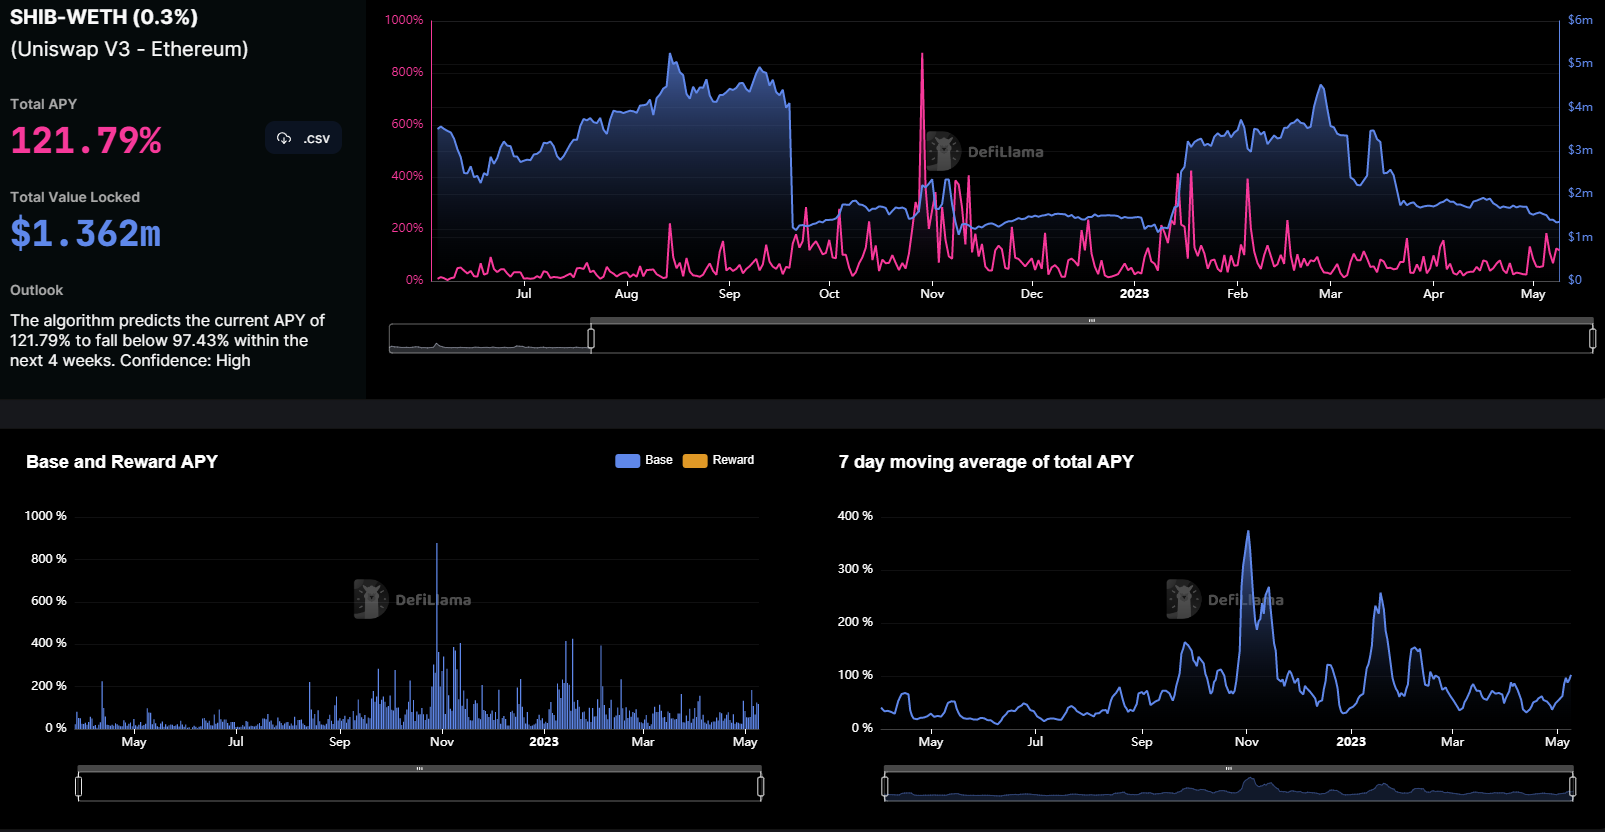Grab left handle of main chart zoom slider

[x=591, y=339]
